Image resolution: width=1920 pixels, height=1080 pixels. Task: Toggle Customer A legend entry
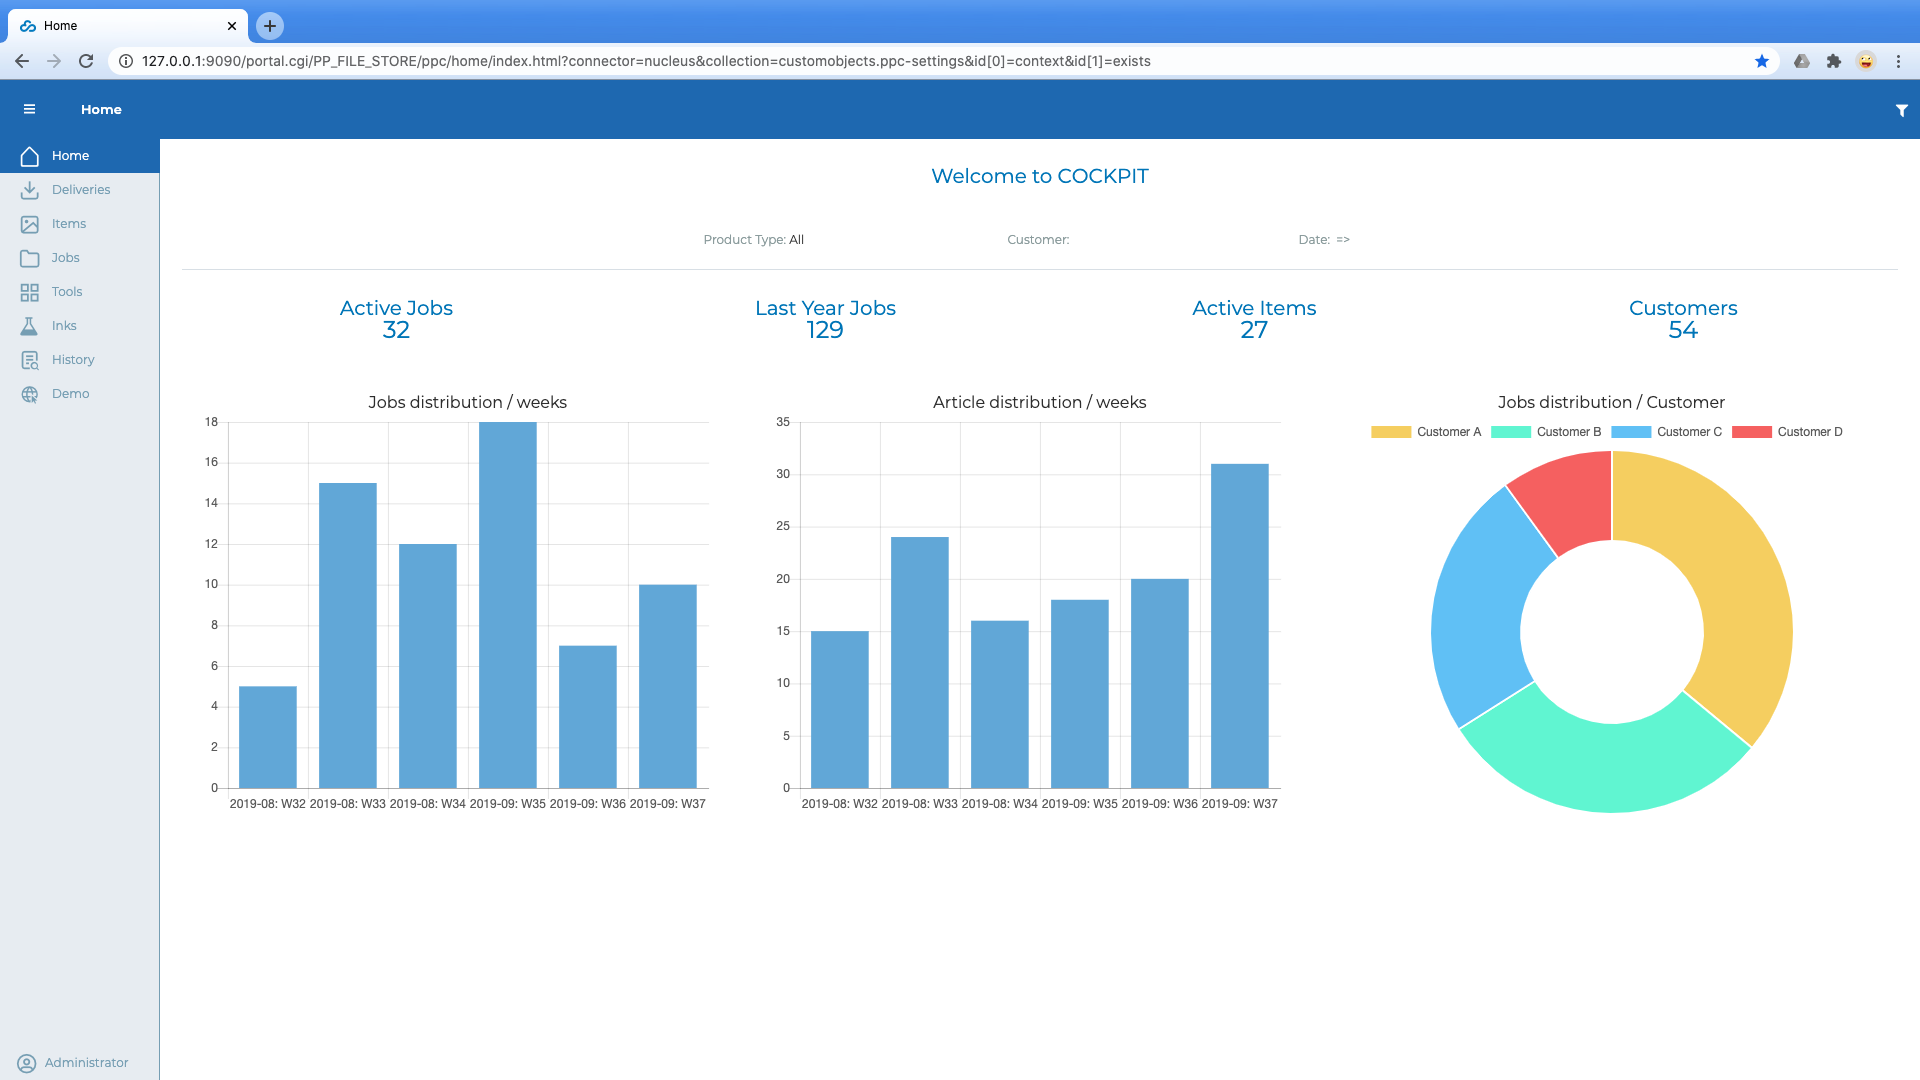coord(1426,432)
